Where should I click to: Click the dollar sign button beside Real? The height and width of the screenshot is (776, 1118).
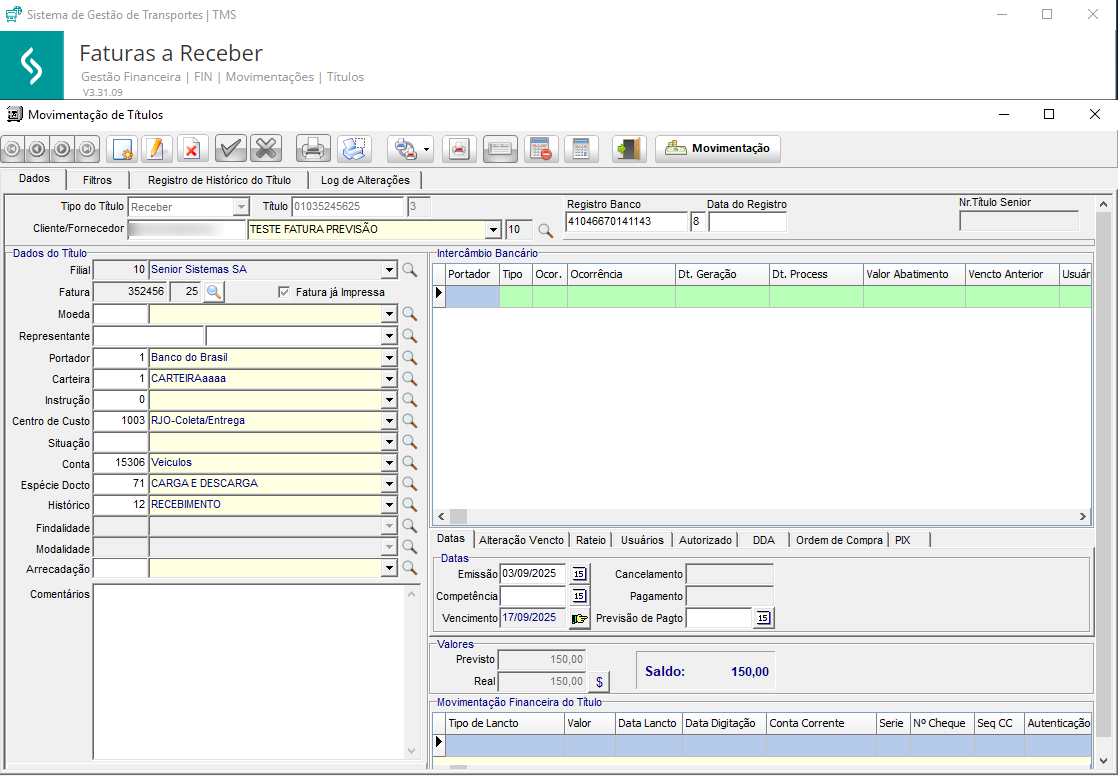pos(599,682)
